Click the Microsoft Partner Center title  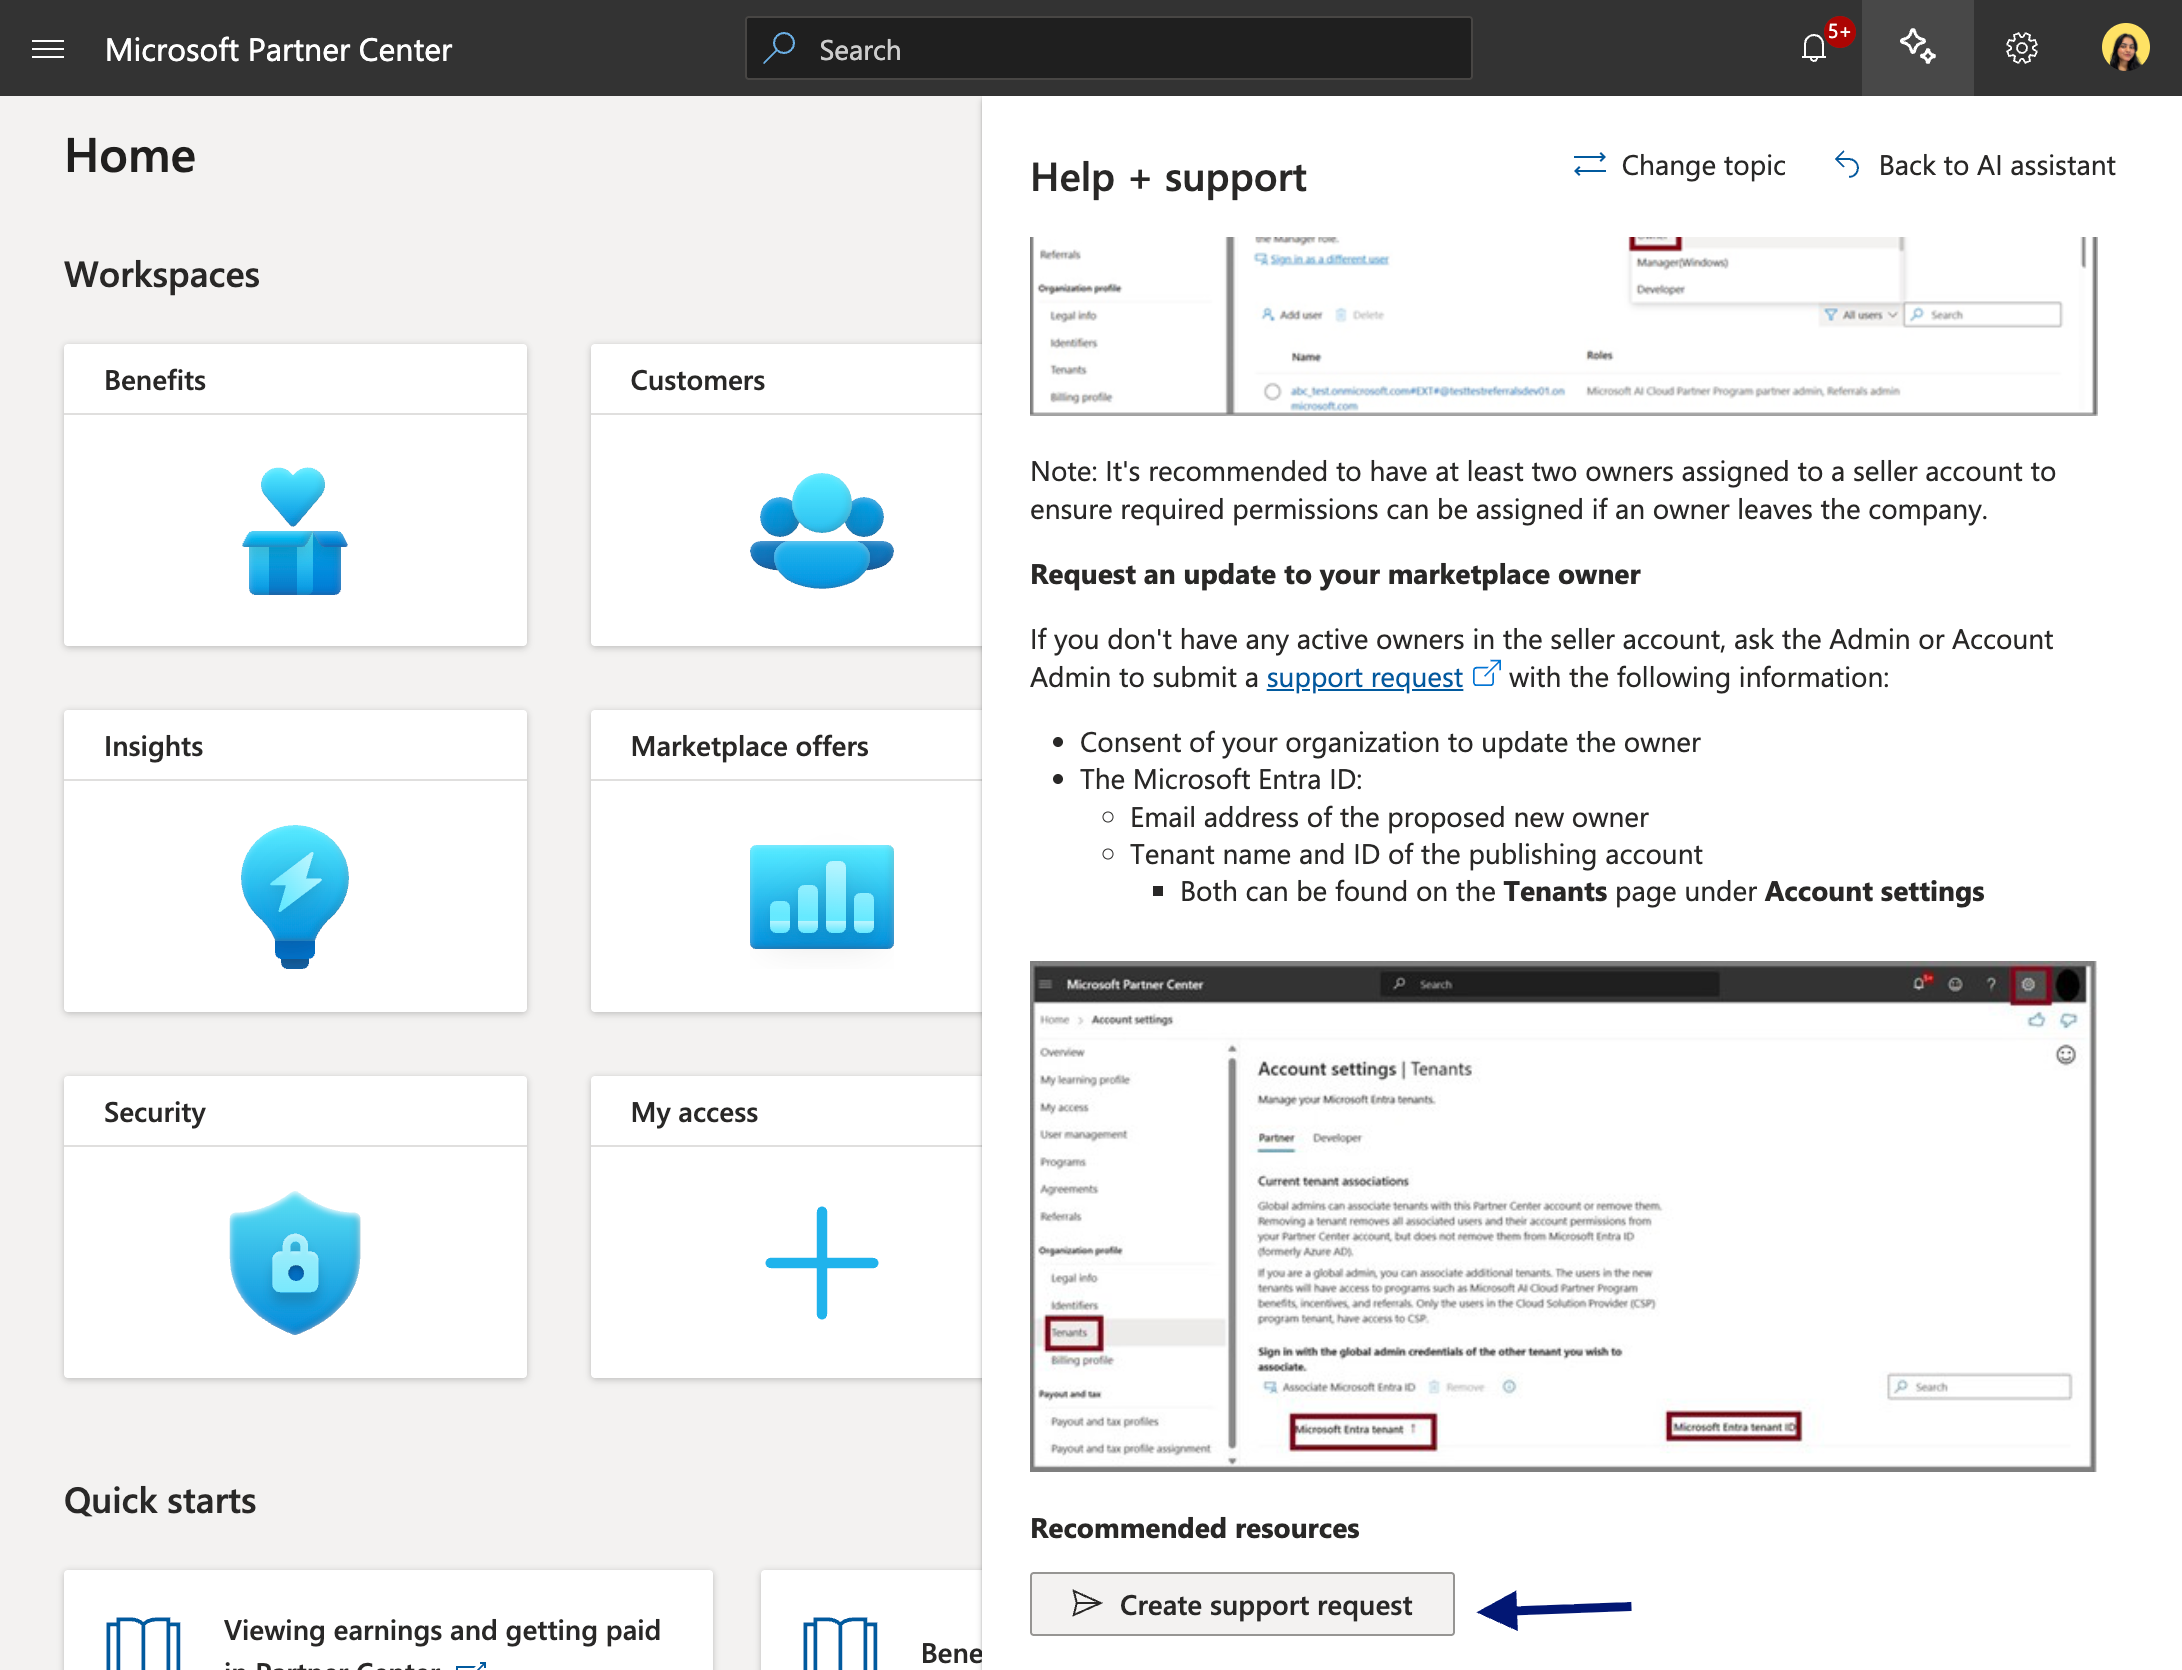pos(278,49)
